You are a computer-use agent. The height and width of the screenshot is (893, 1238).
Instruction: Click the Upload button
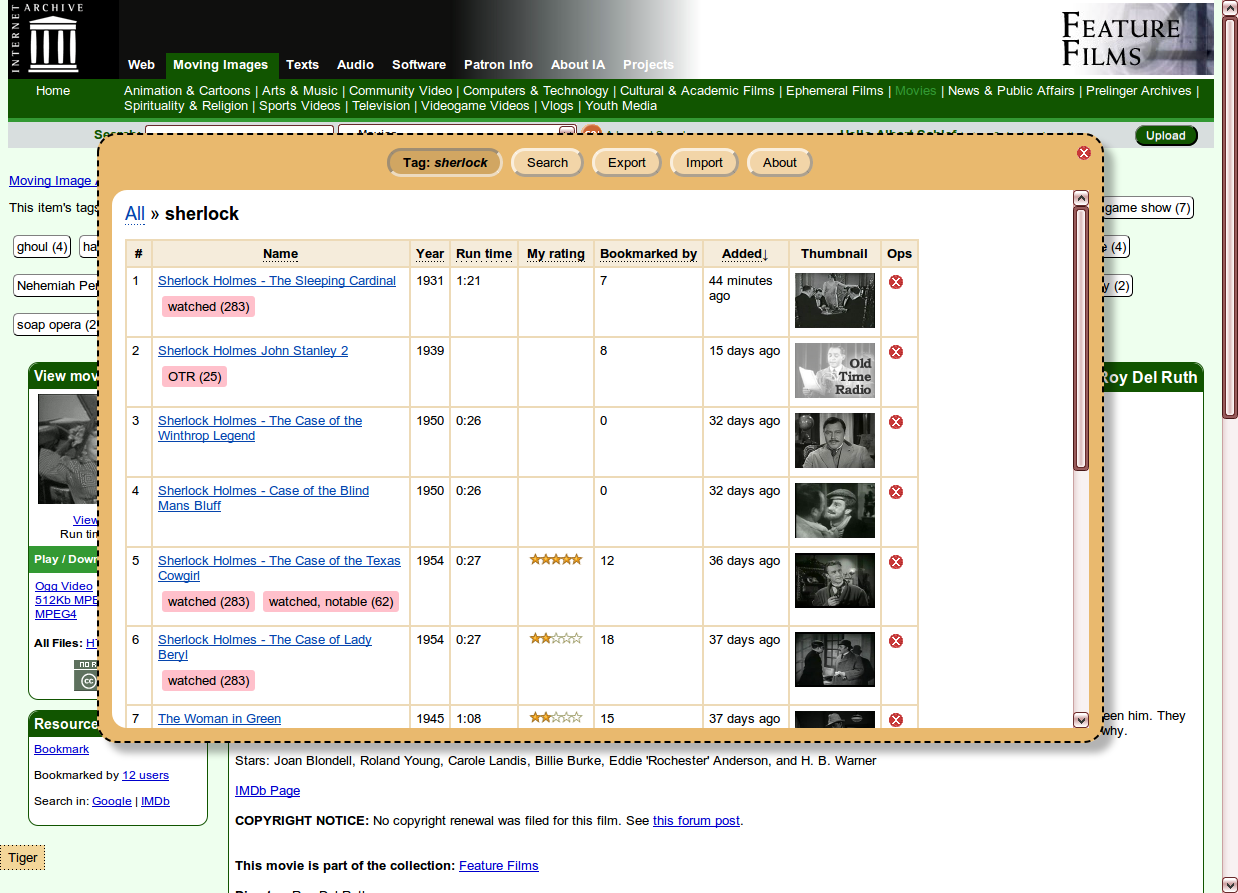(x=1166, y=136)
